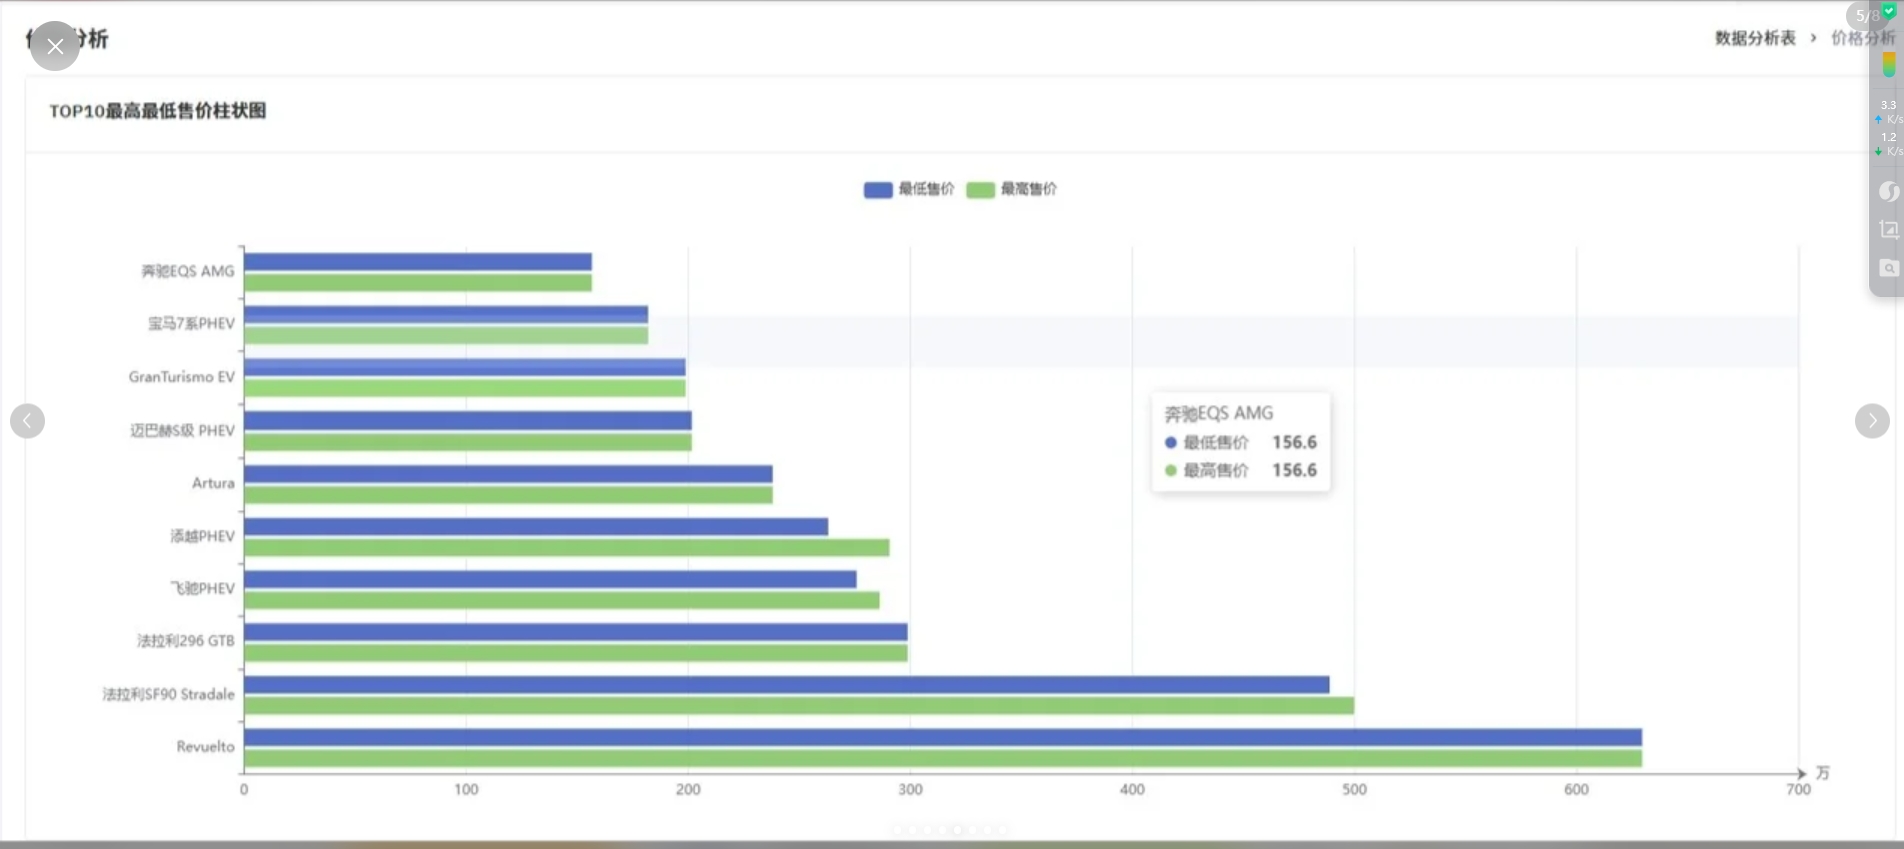Select the 迈巴赫S级 PHEV axis label
Image resolution: width=1904 pixels, height=849 pixels.
click(182, 430)
